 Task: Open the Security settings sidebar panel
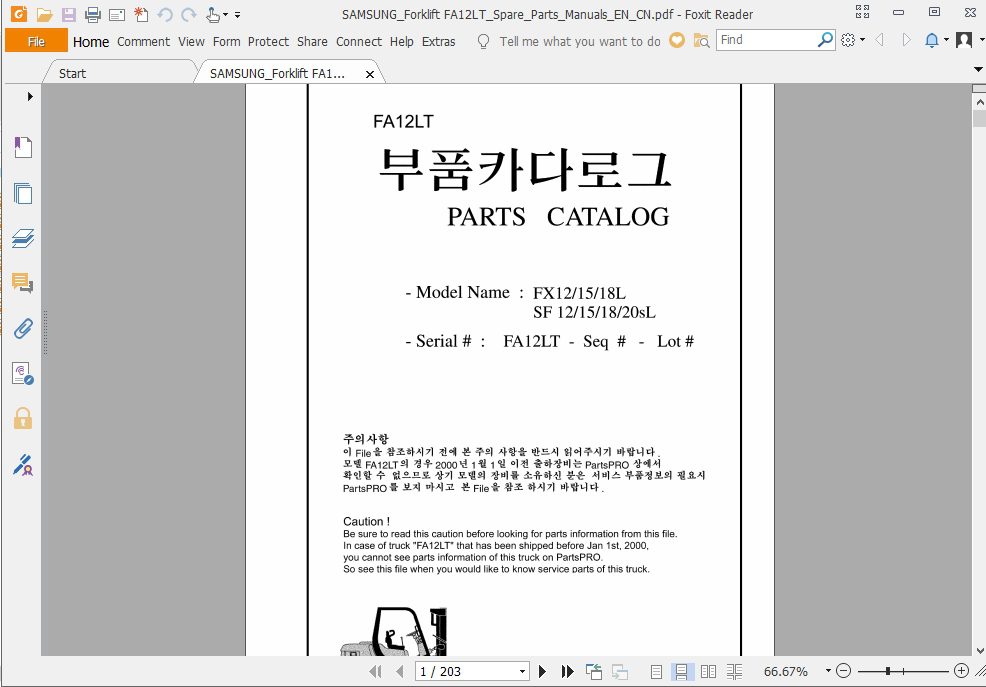[x=23, y=418]
